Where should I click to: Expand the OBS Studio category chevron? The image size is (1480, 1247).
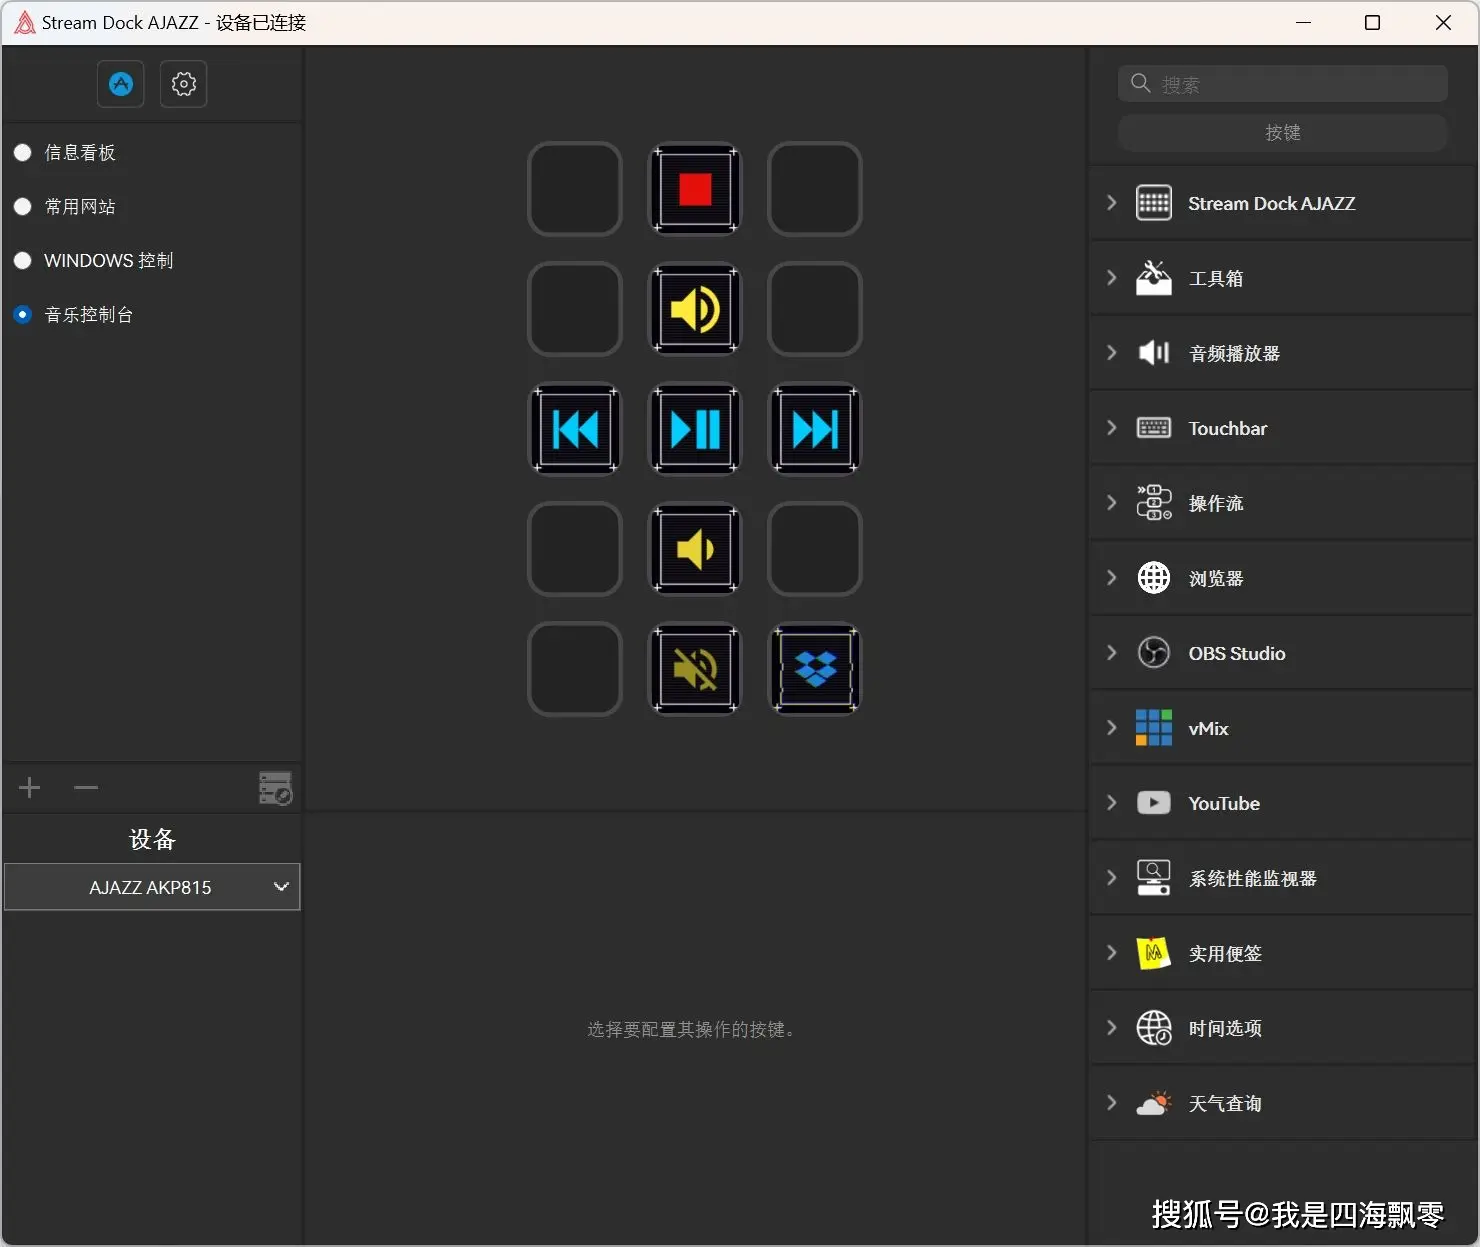tap(1111, 653)
